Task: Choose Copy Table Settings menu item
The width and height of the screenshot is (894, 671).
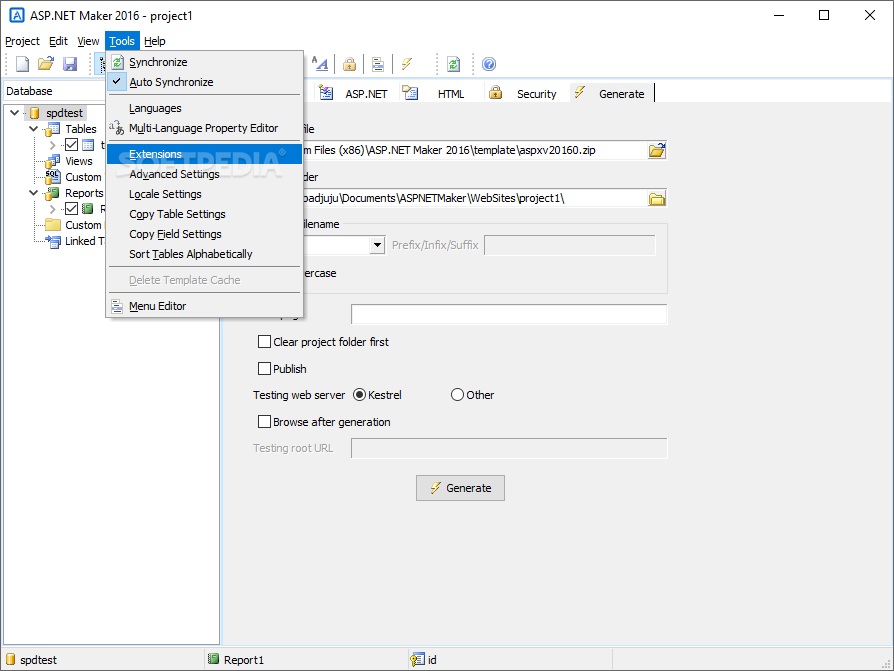Action: point(204,214)
